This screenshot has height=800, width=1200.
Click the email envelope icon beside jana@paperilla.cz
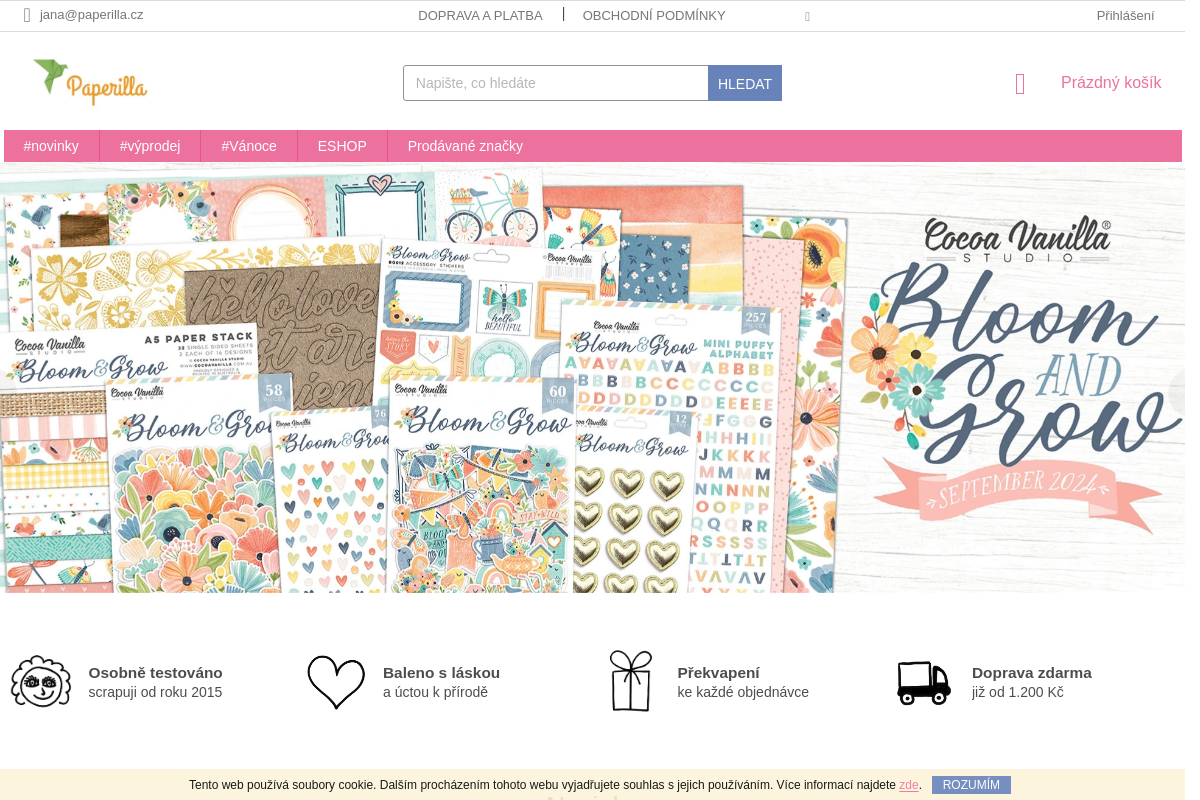click(x=27, y=15)
